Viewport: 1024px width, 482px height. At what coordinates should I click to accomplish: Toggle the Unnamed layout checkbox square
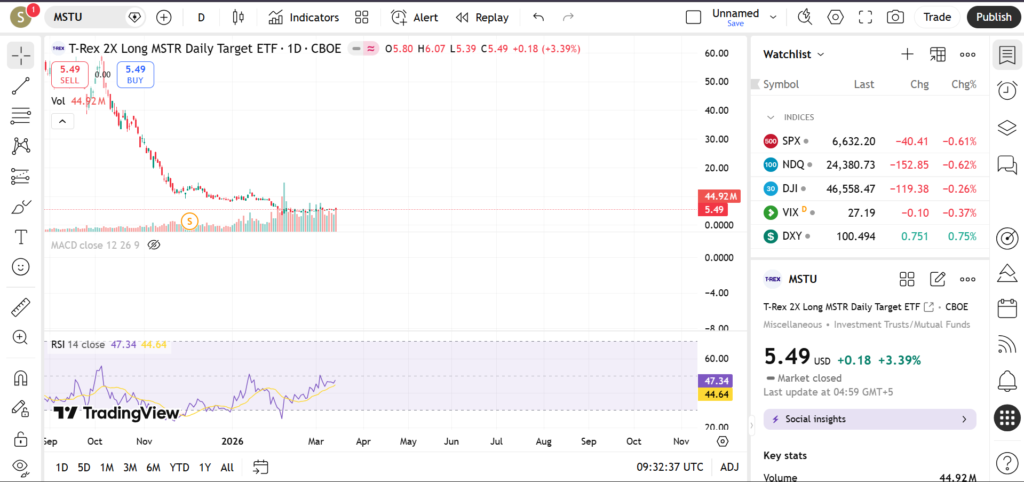point(693,17)
